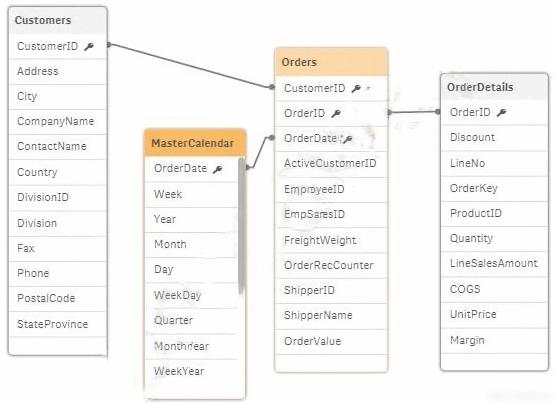
Task: Click the connector endpoint at OrderDetails OrderID
Action: pyautogui.click(x=438, y=112)
